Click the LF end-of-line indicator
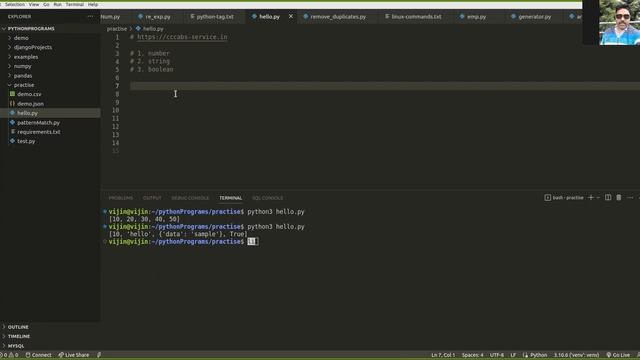The height and width of the screenshot is (360, 640). pyautogui.click(x=513, y=355)
